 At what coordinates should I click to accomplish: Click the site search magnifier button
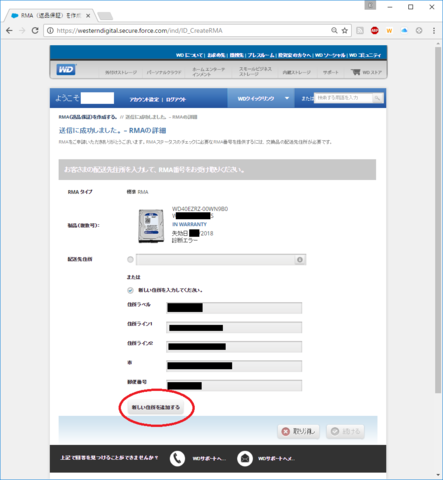click(377, 98)
